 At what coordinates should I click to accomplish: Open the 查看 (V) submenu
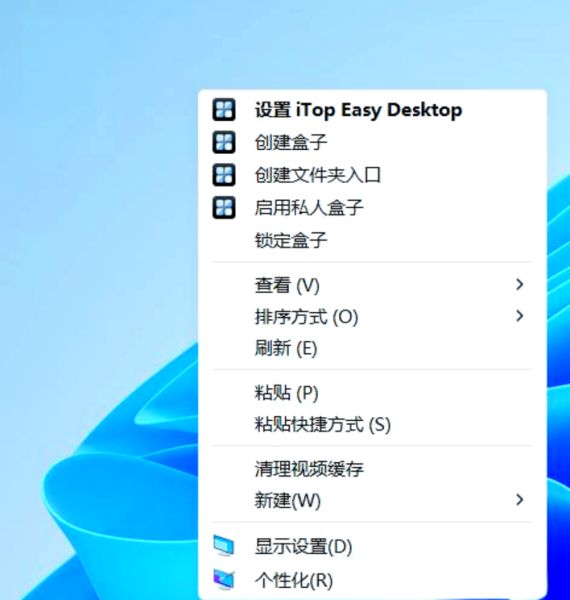[x=372, y=285]
